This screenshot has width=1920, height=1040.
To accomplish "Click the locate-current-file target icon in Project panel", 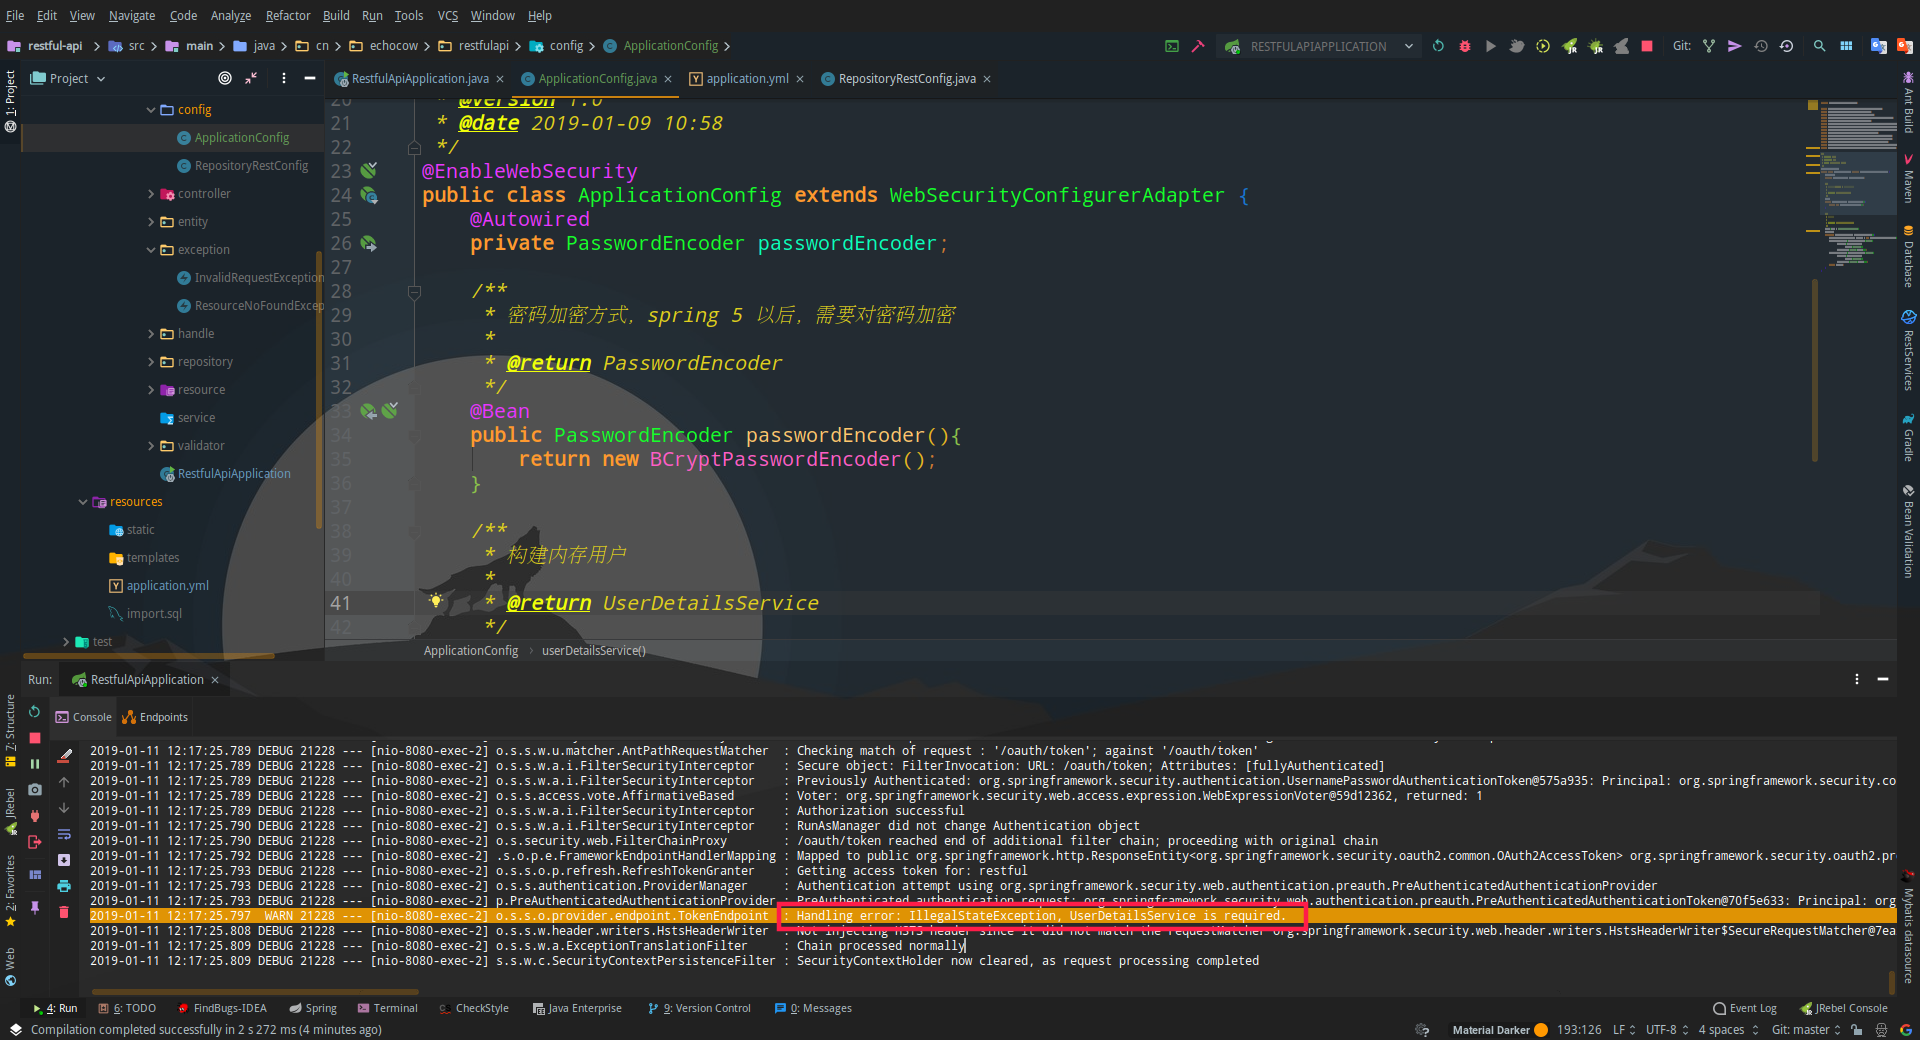I will pyautogui.click(x=225, y=78).
